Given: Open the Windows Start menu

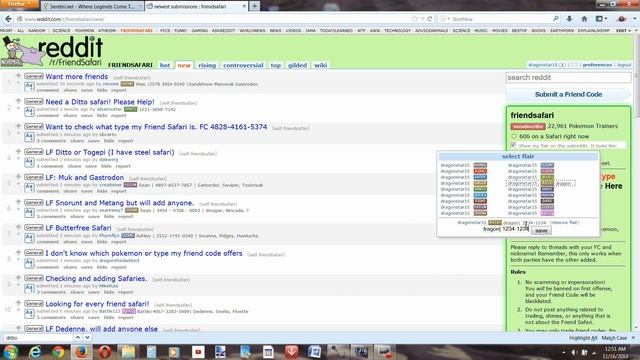Looking at the screenshot, I should [x=11, y=352].
